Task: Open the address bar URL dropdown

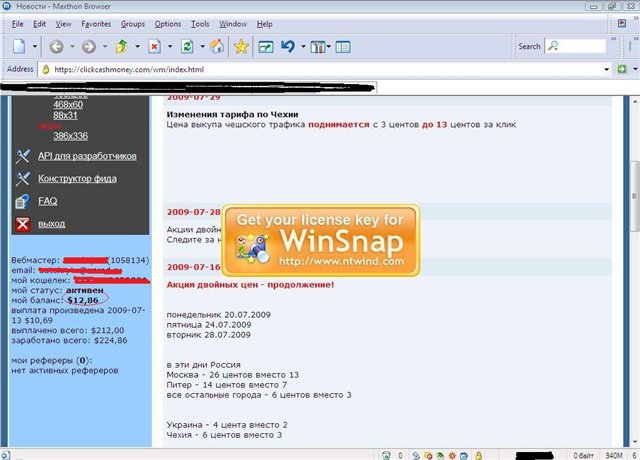Action: 629,70
